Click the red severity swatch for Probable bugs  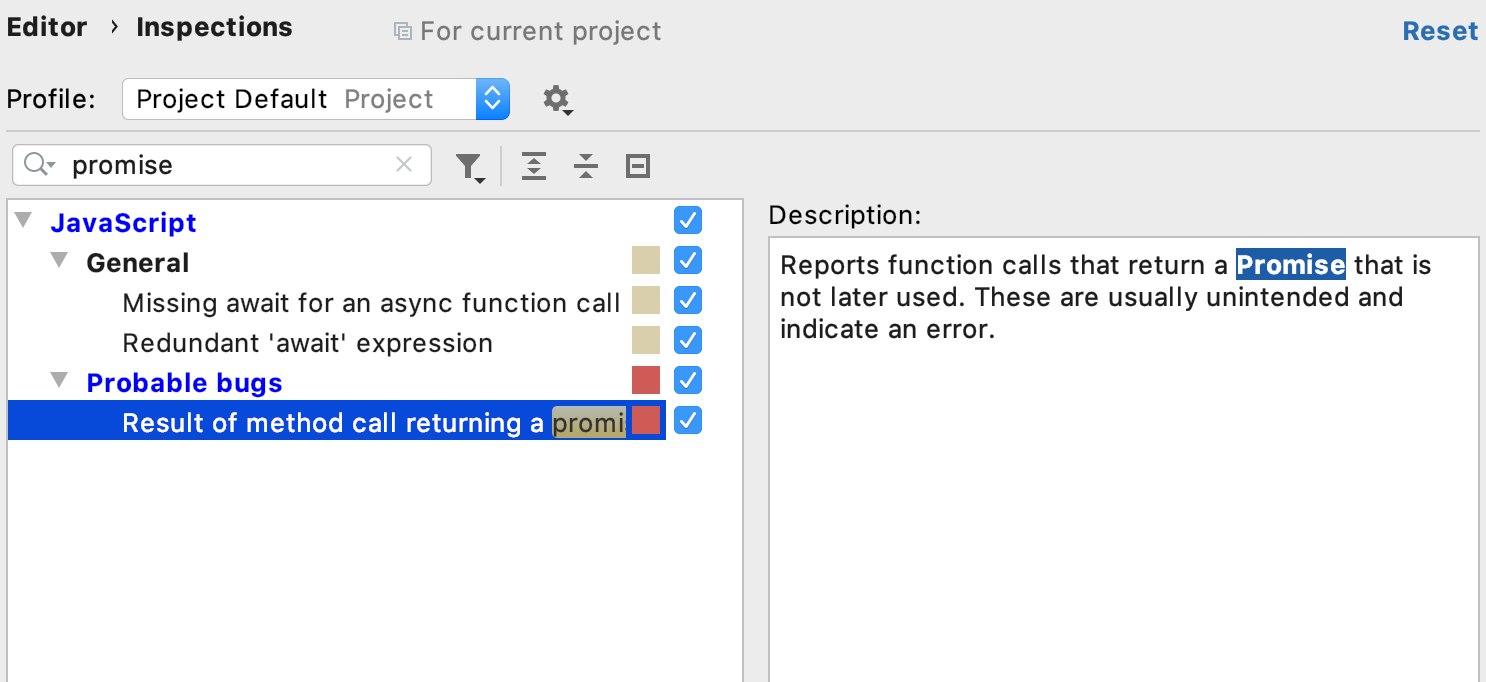pyautogui.click(x=646, y=381)
